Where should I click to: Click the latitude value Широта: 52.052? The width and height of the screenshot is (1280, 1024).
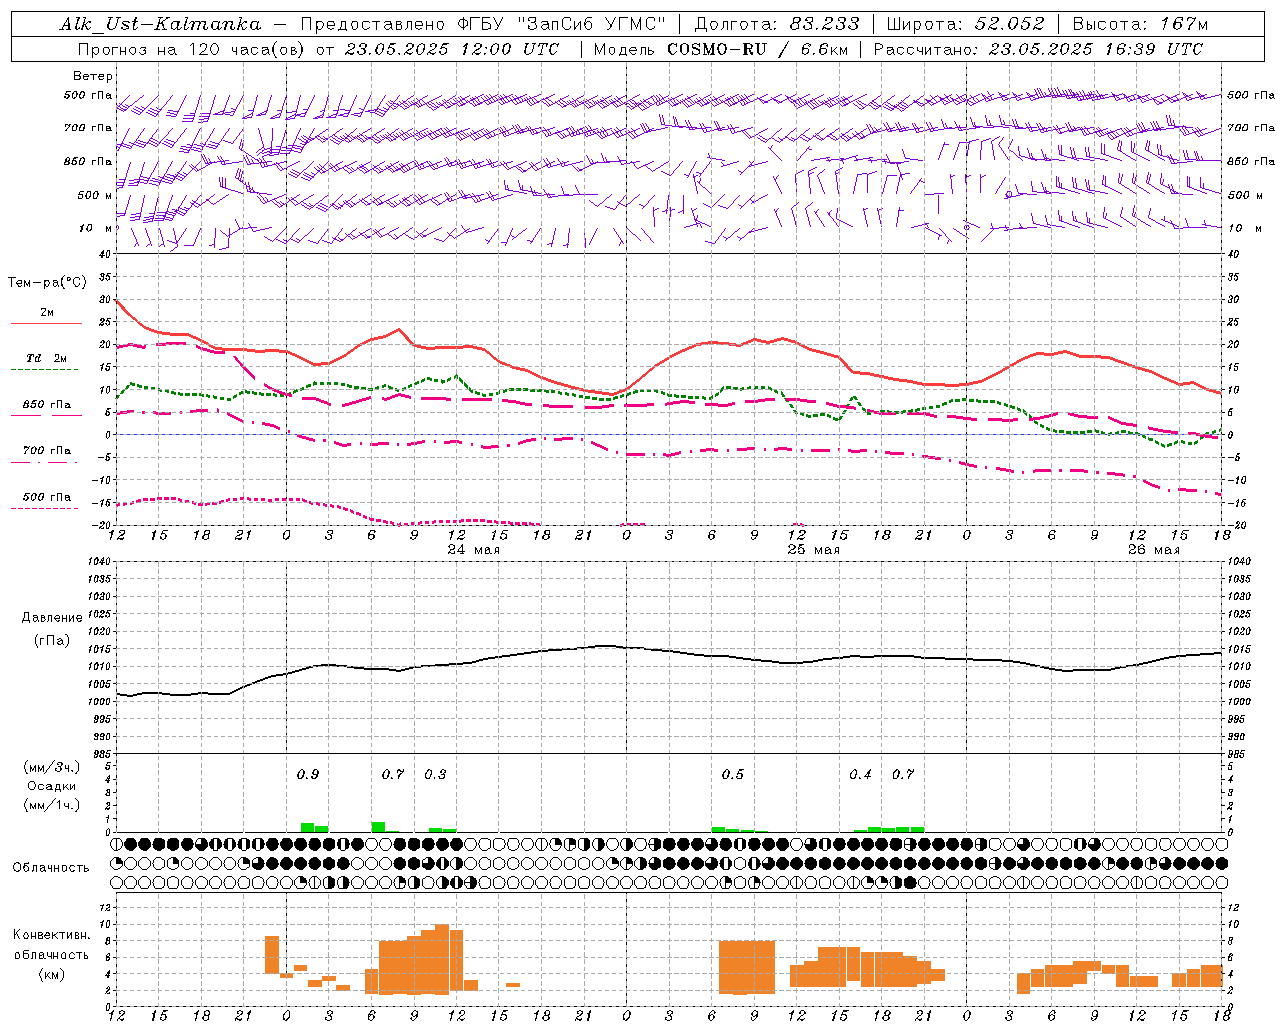965,24
